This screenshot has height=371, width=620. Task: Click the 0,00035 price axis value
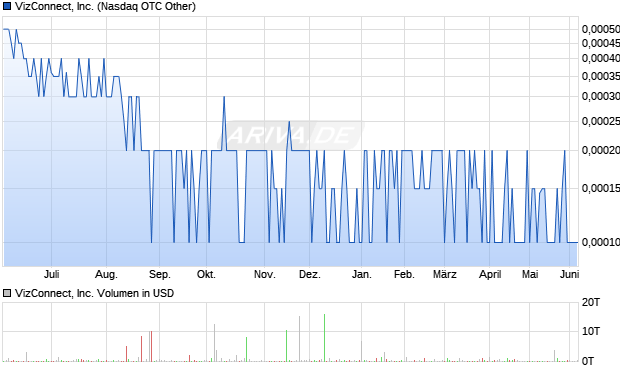[601, 76]
